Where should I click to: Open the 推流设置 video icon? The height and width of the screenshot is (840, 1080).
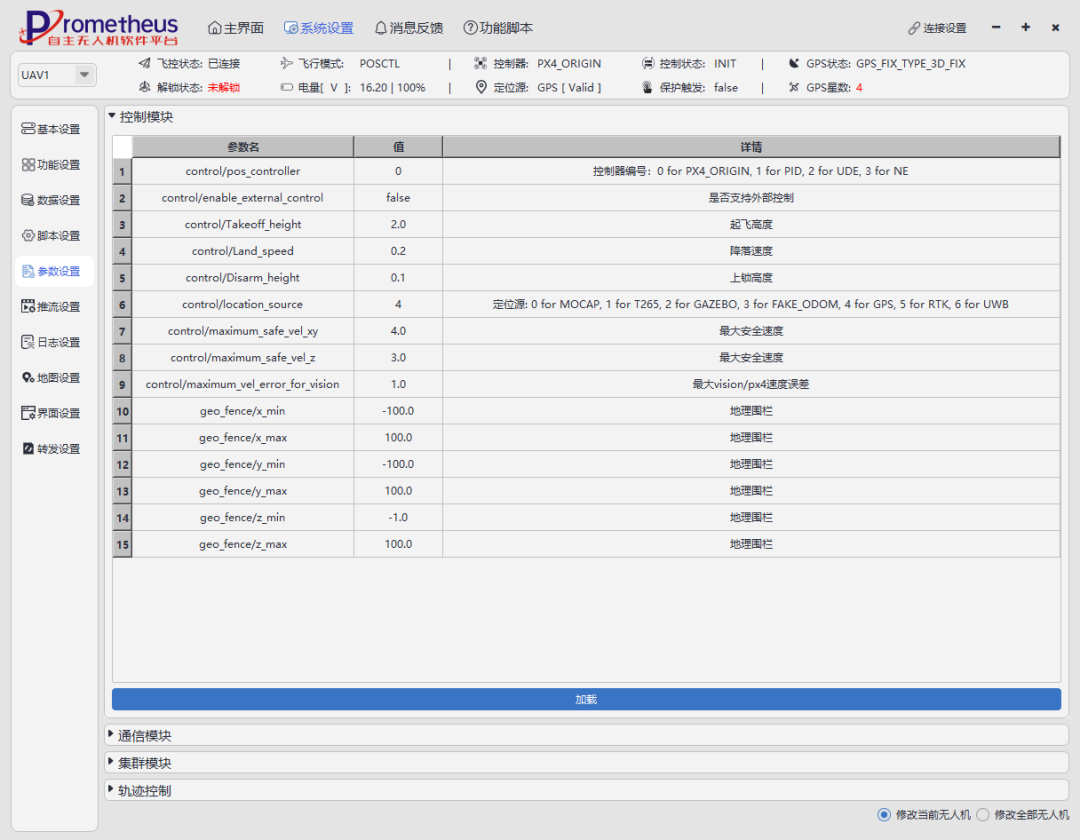(x=28, y=307)
